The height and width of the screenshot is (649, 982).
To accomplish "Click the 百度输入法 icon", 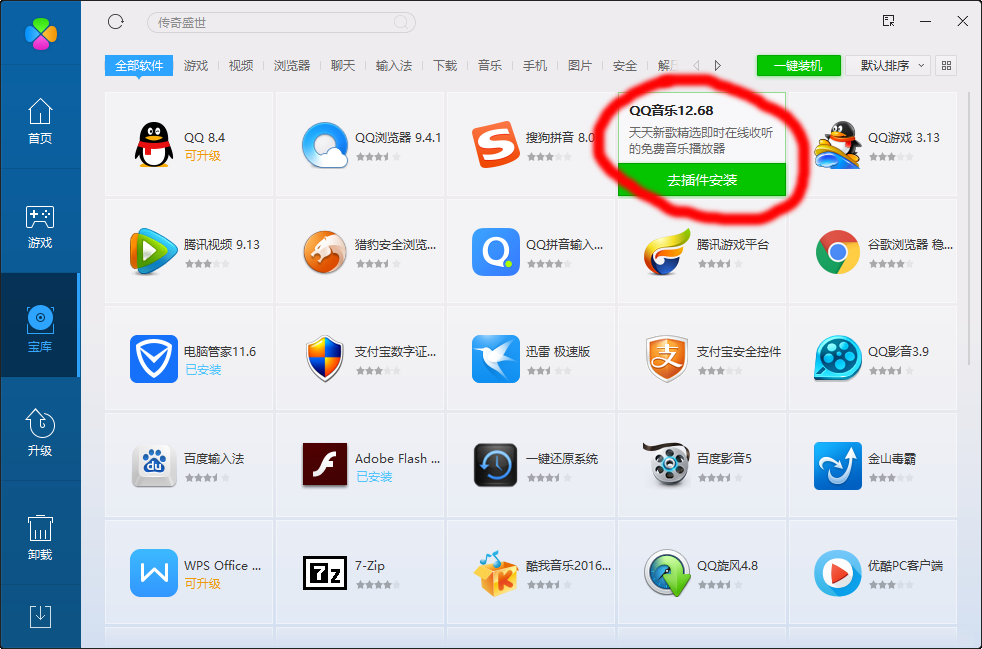I will point(153,466).
